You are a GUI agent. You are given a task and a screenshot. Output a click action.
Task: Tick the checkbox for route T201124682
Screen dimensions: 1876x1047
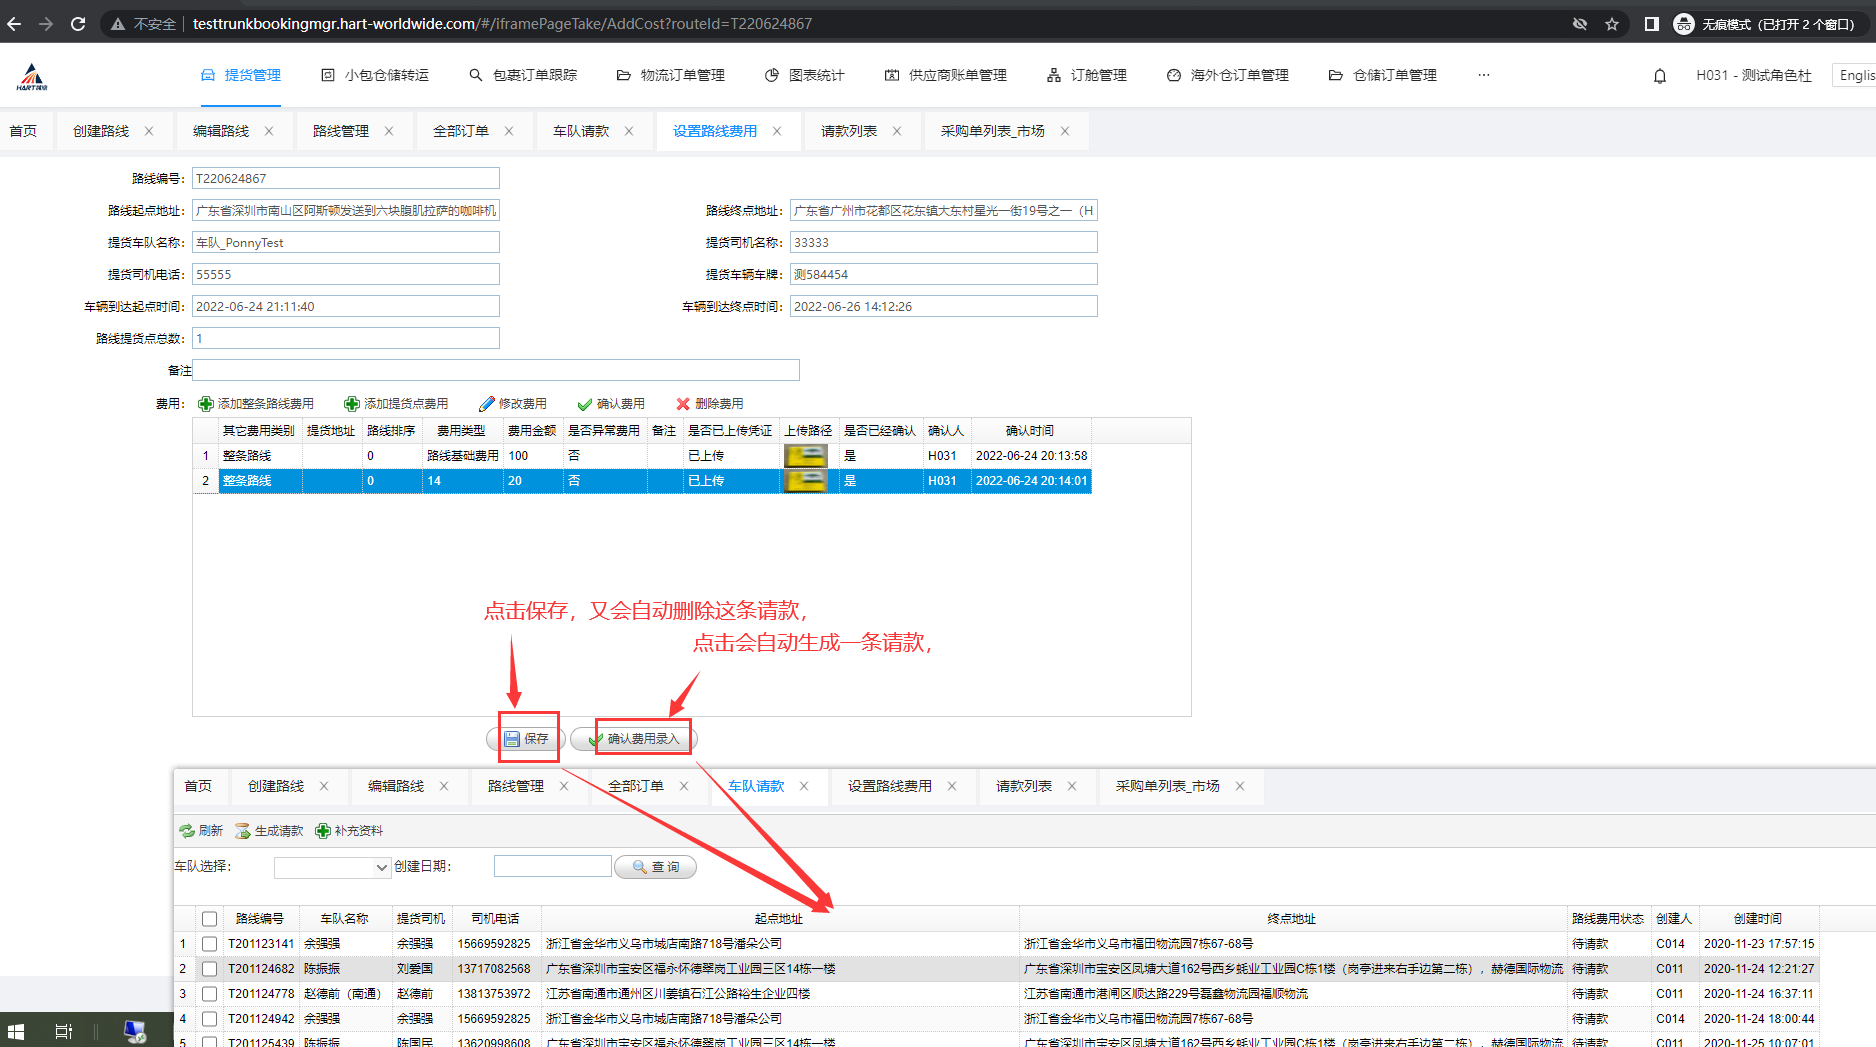pyautogui.click(x=209, y=969)
